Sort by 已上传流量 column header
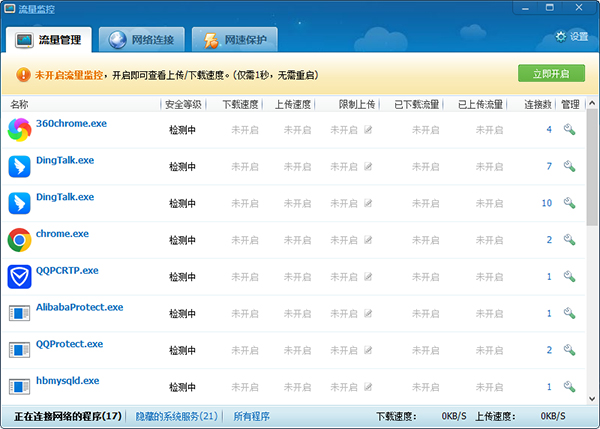The image size is (600, 429). coord(480,104)
